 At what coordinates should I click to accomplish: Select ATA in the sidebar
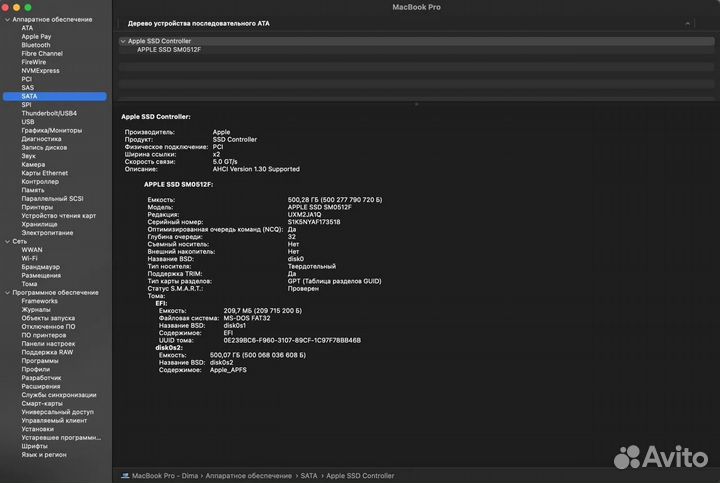pyautogui.click(x=27, y=28)
